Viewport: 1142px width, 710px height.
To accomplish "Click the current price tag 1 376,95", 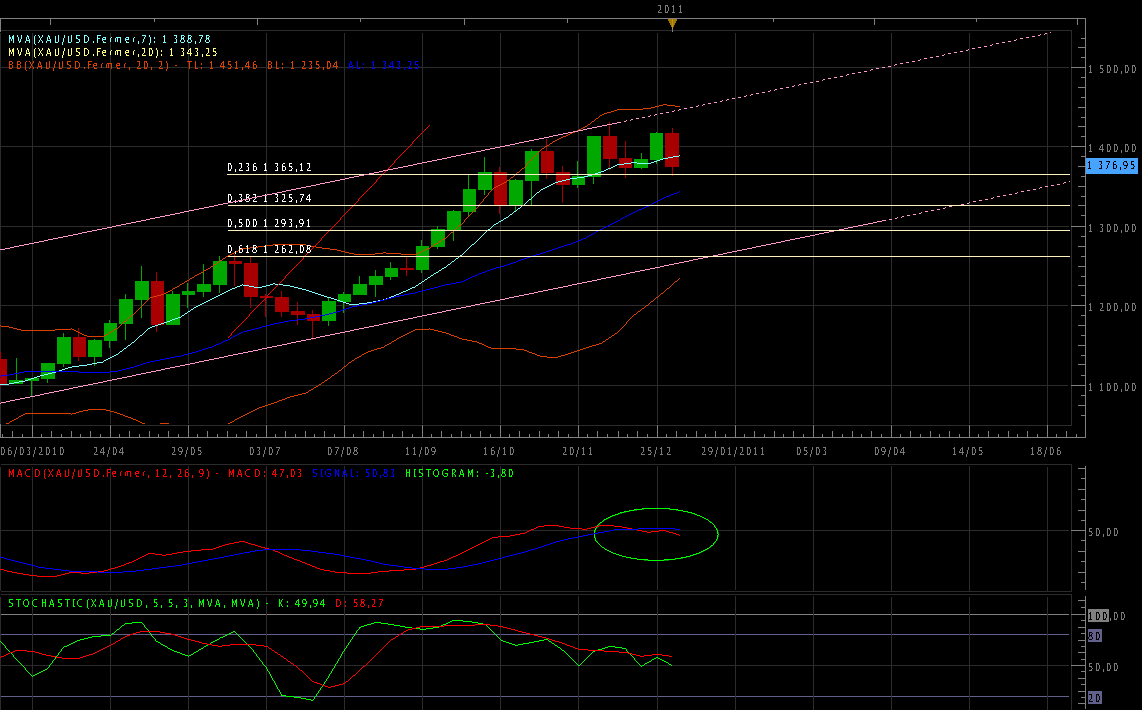I will [1112, 166].
